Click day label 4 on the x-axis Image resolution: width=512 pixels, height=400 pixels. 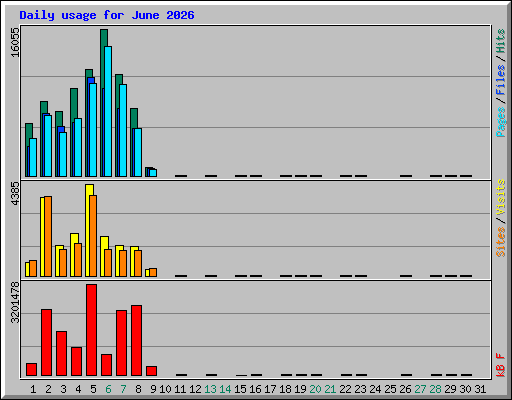coord(78,389)
